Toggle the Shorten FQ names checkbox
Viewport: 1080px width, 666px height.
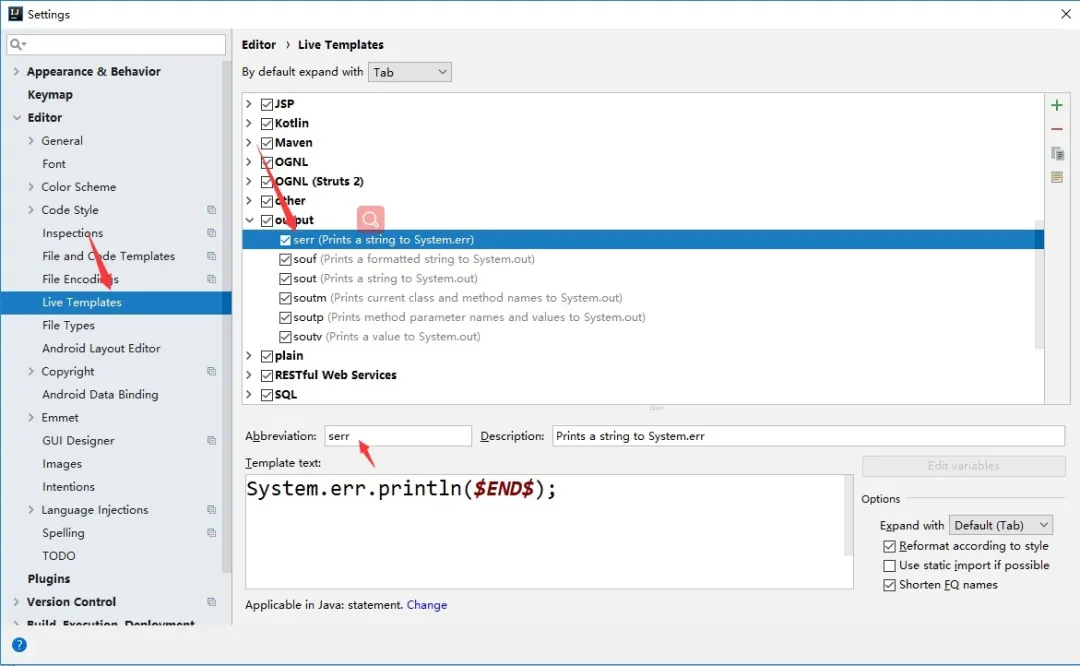click(x=889, y=585)
